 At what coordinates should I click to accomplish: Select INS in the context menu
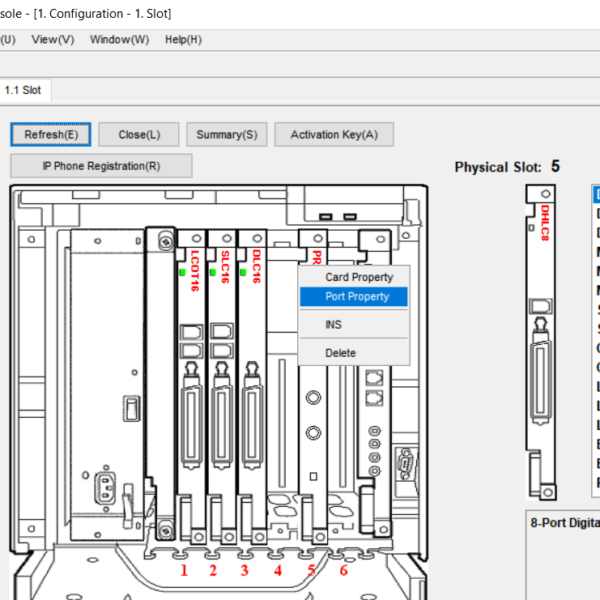[334, 325]
